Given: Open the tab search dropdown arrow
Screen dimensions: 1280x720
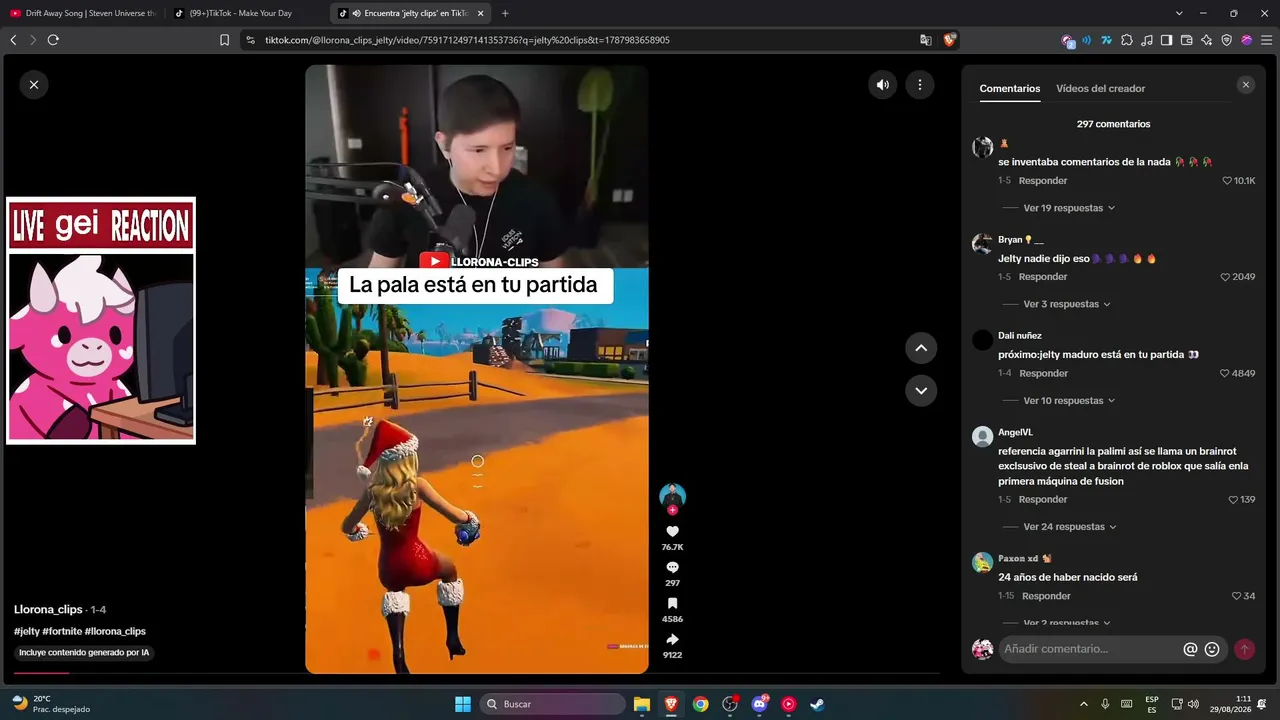Looking at the screenshot, I should pyautogui.click(x=1179, y=14).
